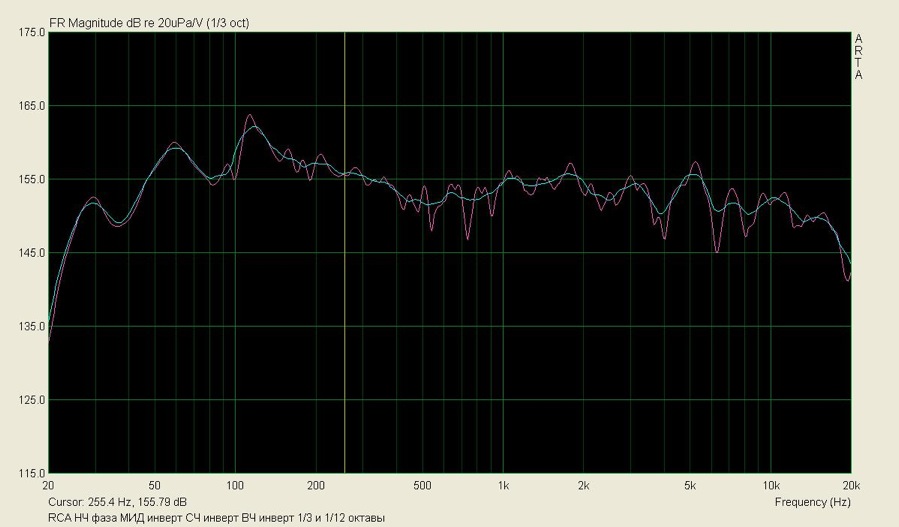Screen dimensions: 899x527
Task: Click the vertical ARTA watermark letters
Action: 858,57
